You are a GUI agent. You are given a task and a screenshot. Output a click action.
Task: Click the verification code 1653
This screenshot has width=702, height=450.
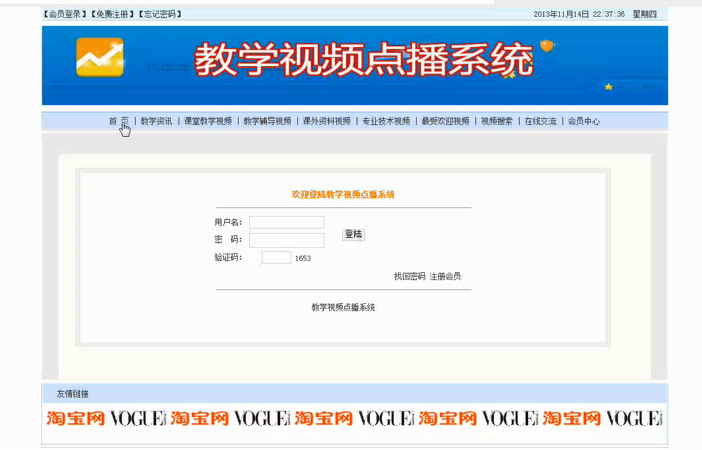coord(303,258)
